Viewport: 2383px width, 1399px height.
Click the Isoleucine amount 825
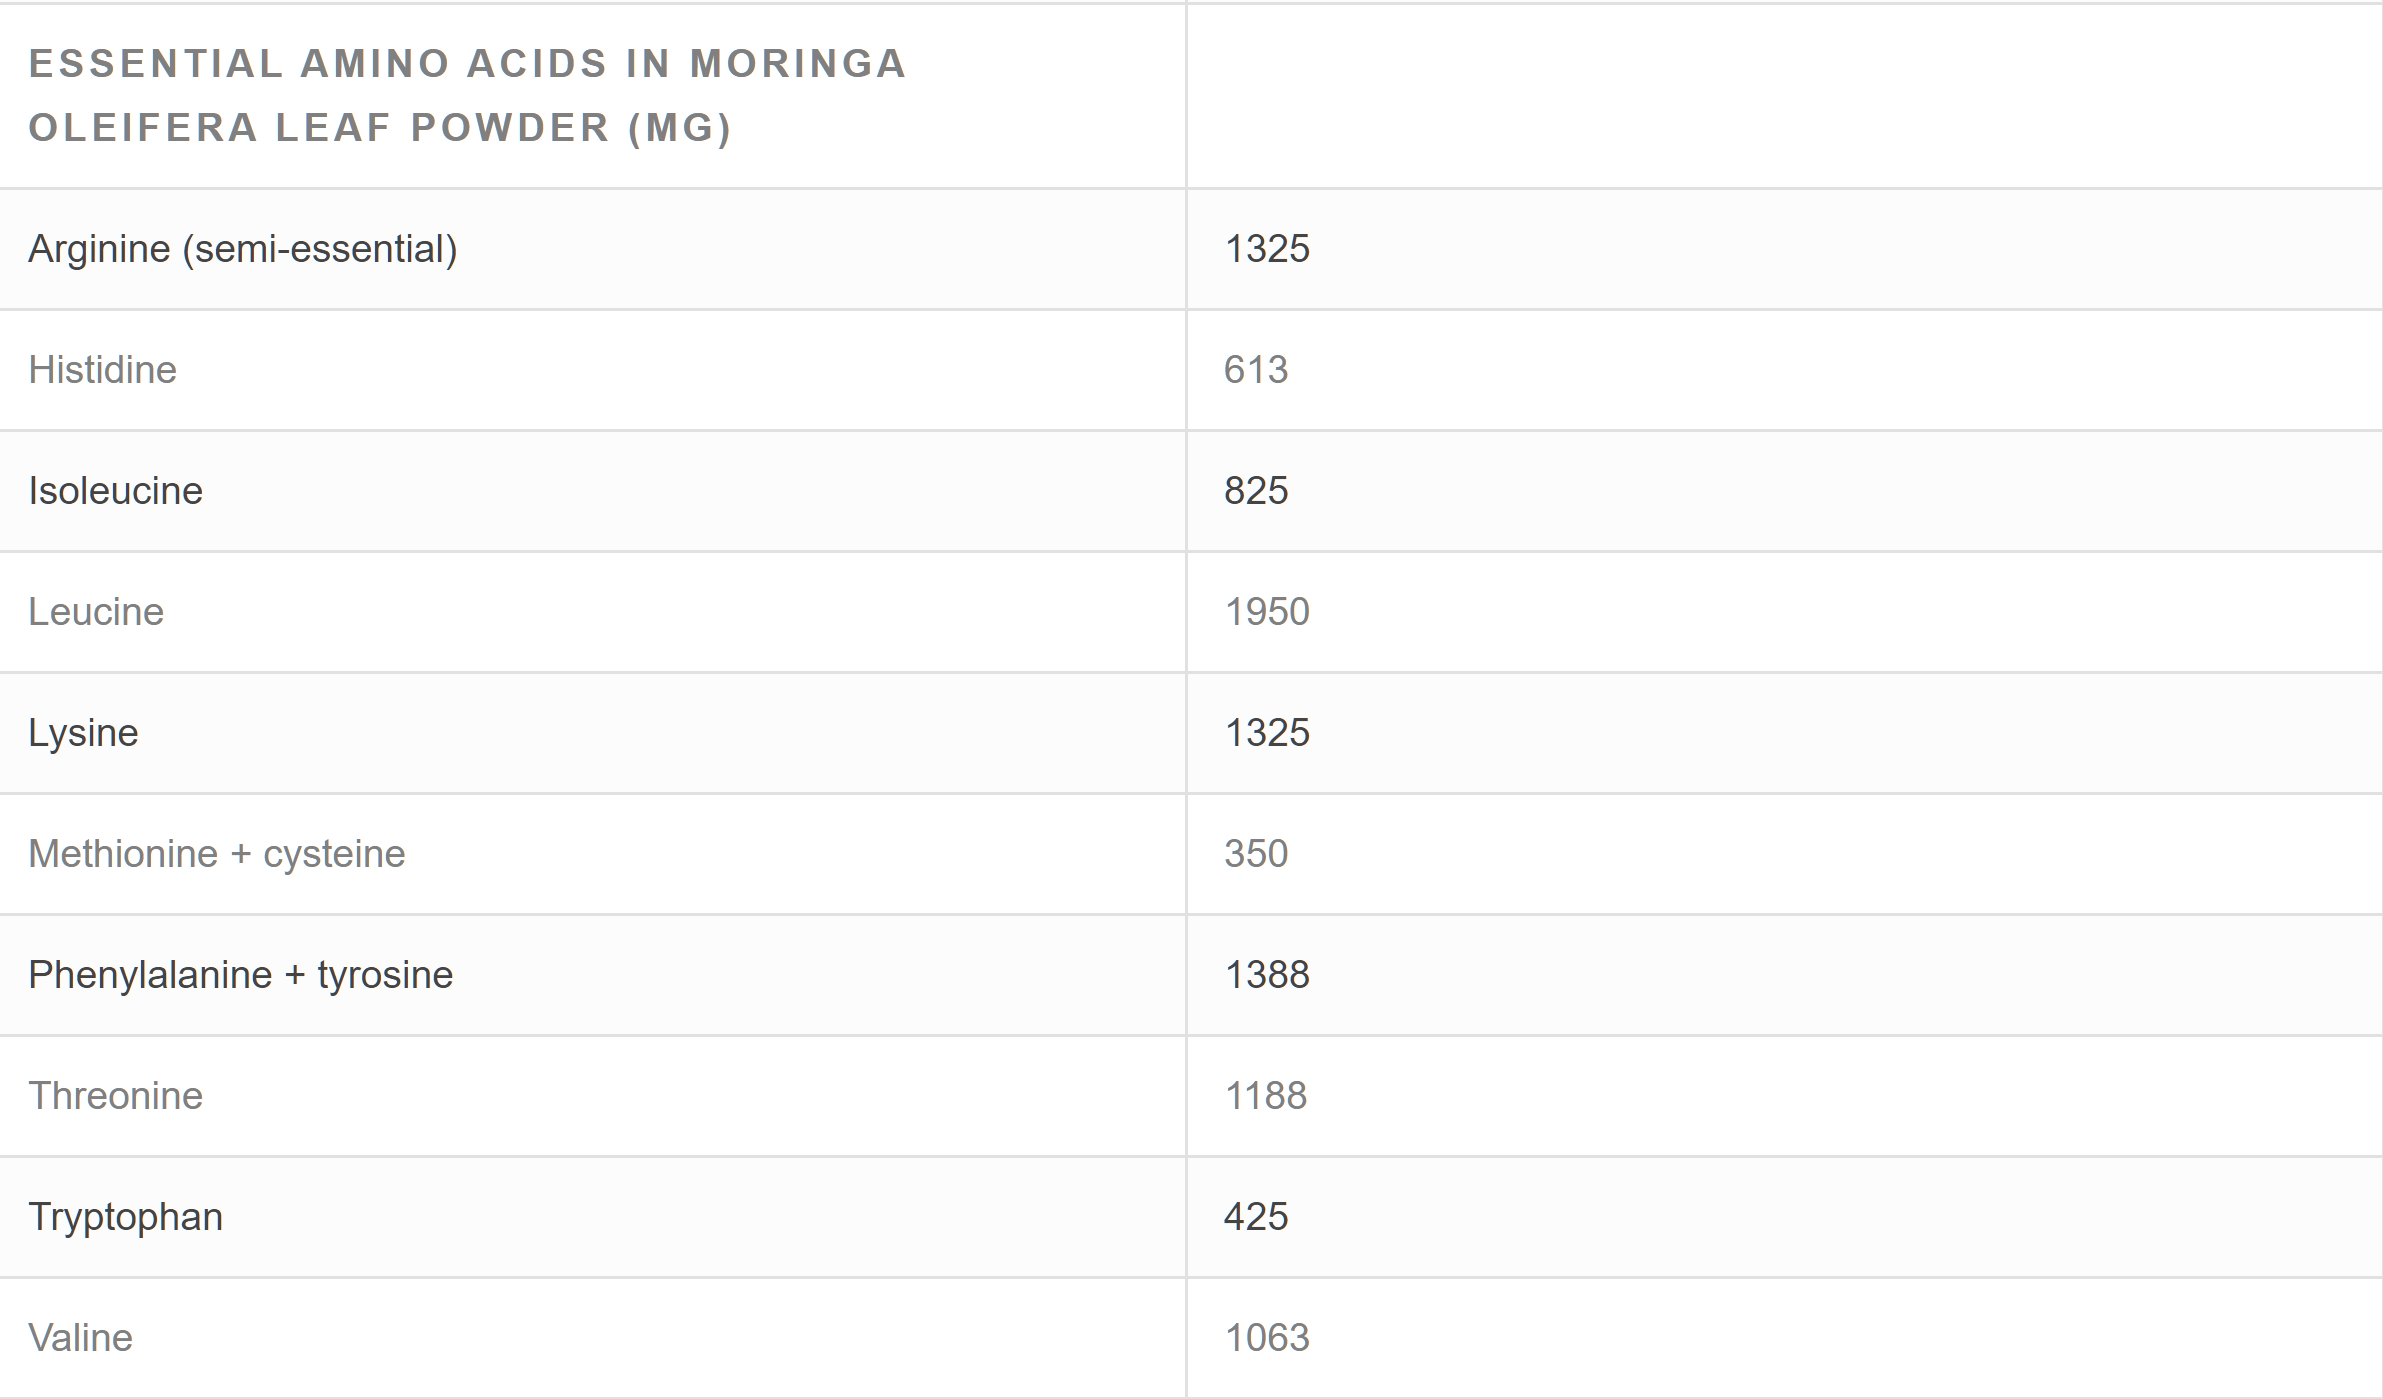pos(1256,491)
